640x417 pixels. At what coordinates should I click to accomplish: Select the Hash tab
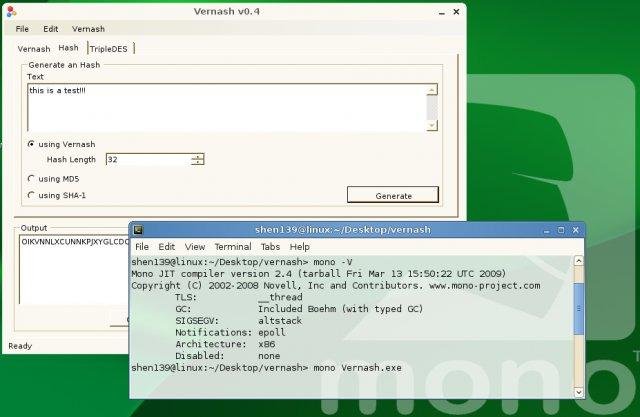pos(68,48)
